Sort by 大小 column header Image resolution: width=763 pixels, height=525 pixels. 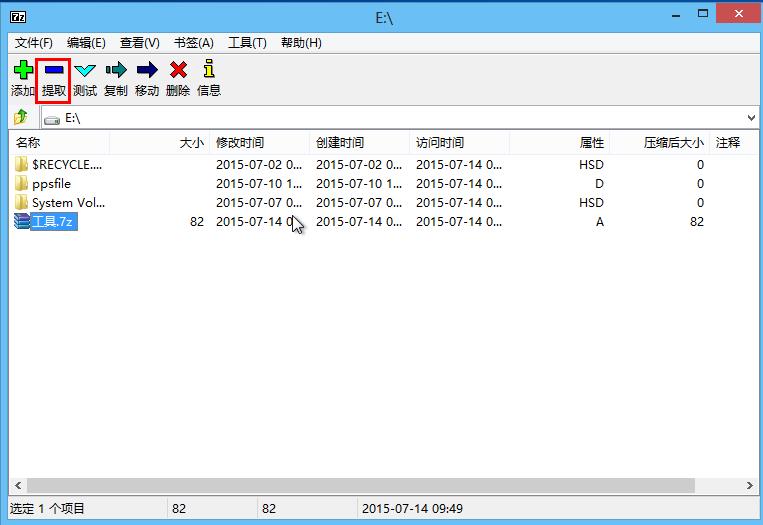[160, 143]
